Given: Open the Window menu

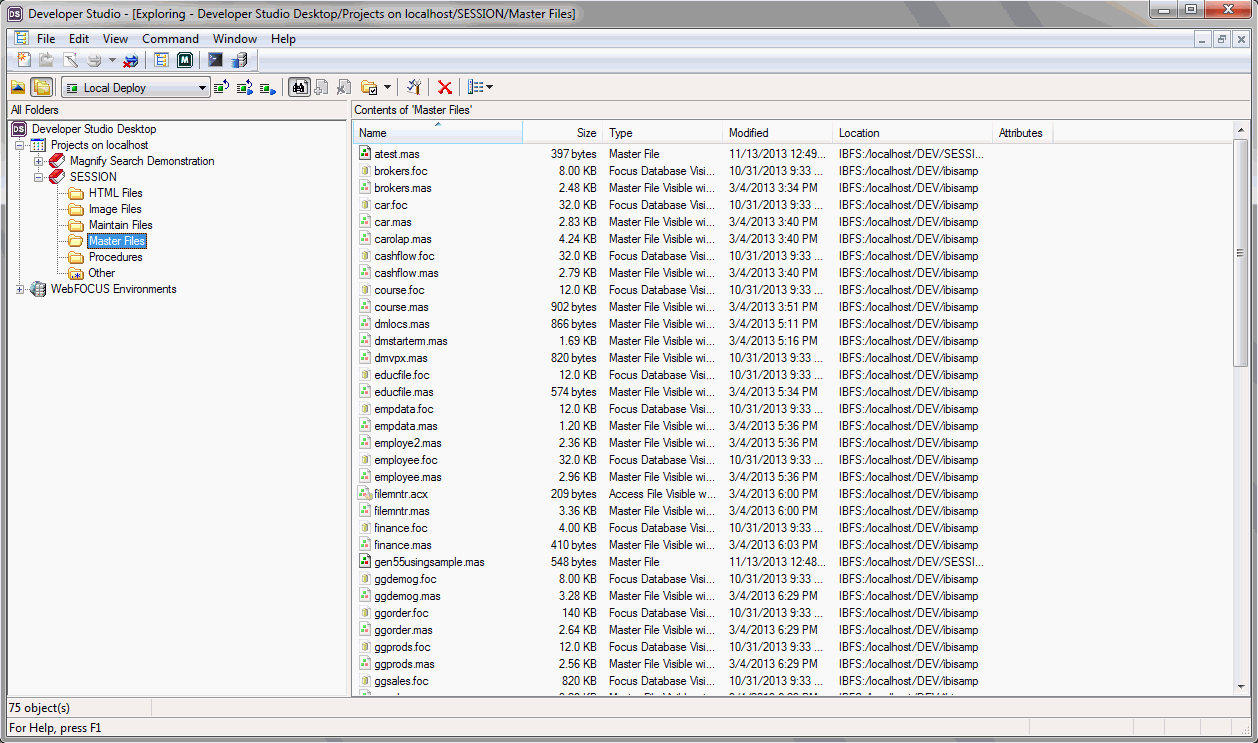Looking at the screenshot, I should [235, 39].
